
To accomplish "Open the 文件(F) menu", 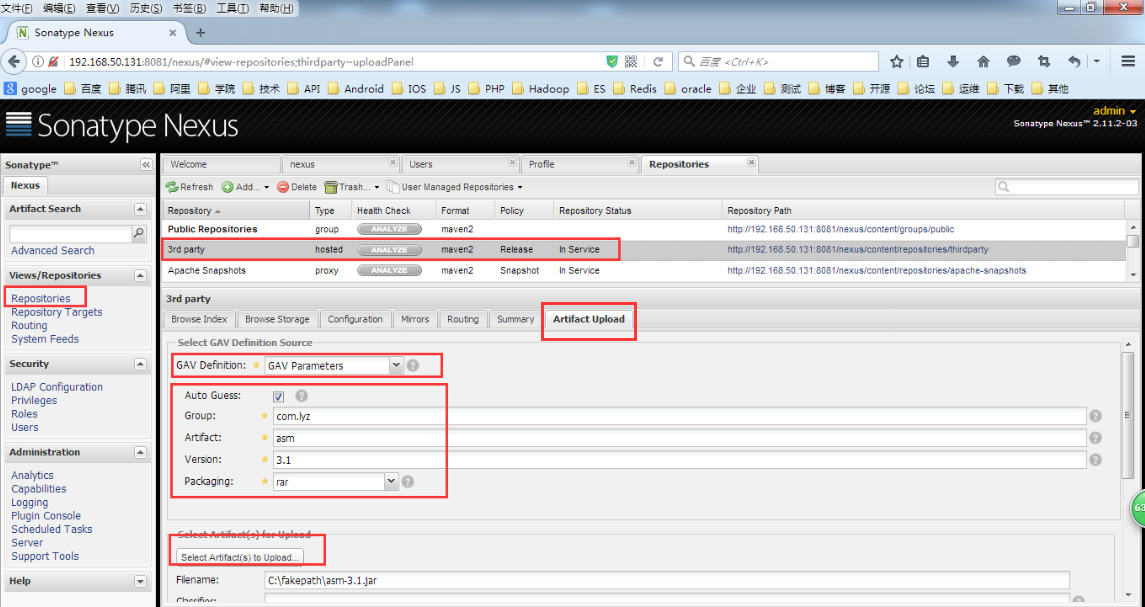I will (17, 9).
